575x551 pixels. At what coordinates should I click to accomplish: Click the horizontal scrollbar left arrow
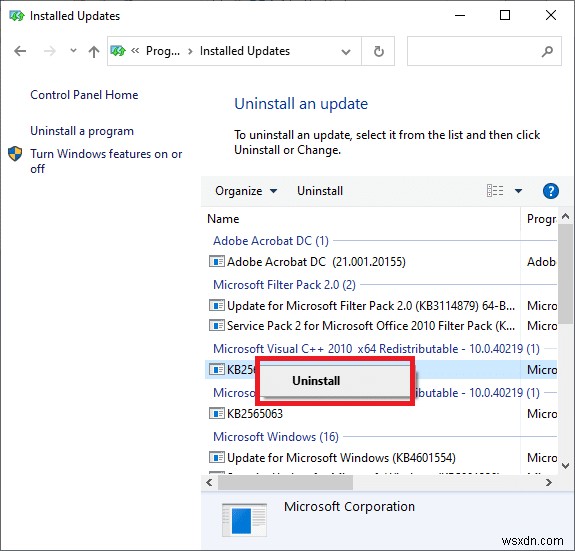(x=209, y=483)
